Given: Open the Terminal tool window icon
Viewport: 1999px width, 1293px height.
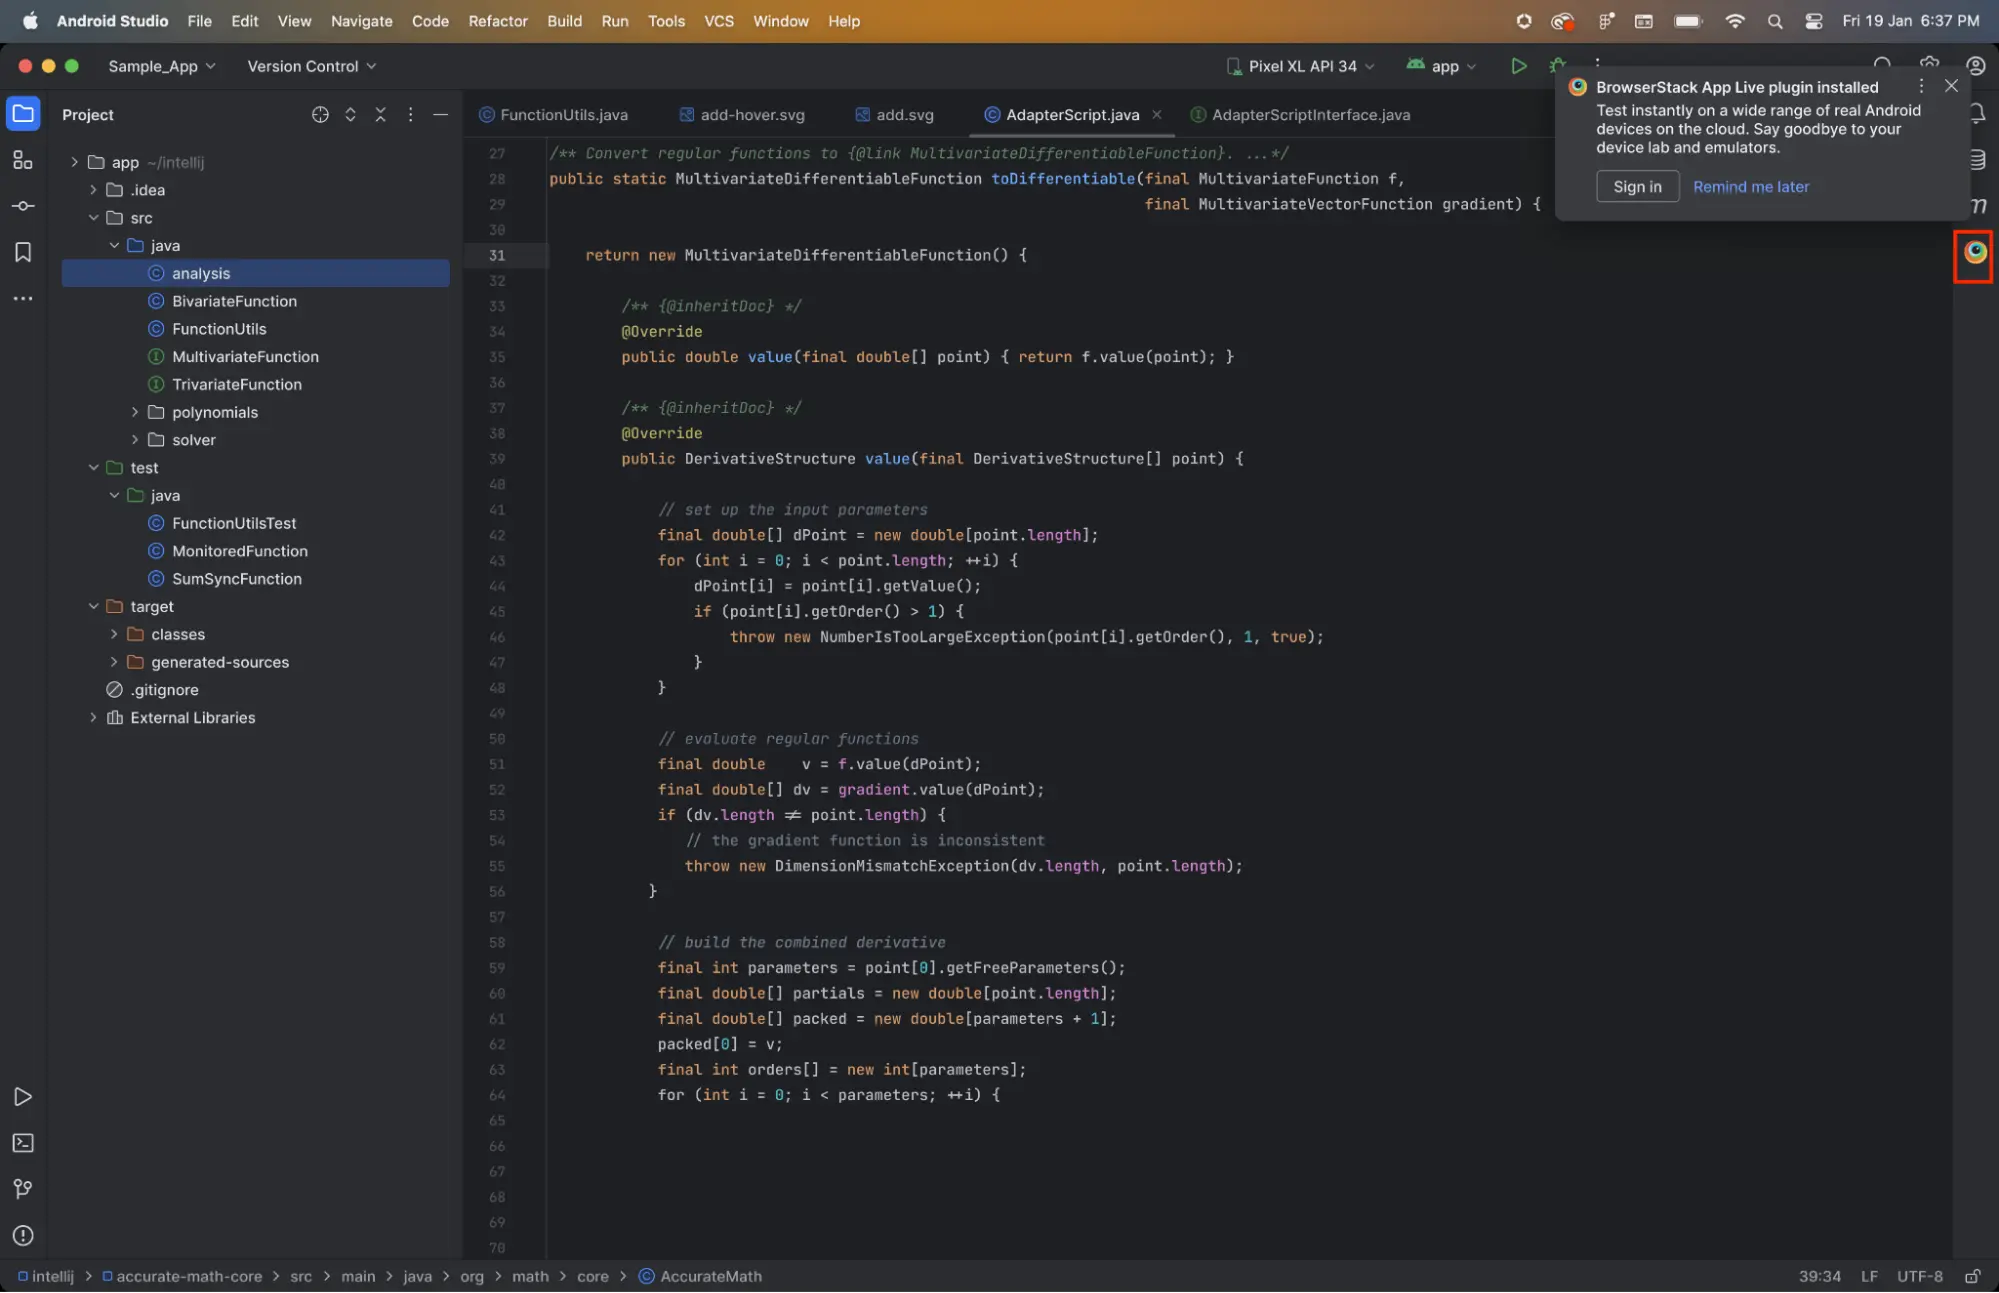Looking at the screenshot, I should pyautogui.click(x=23, y=1143).
